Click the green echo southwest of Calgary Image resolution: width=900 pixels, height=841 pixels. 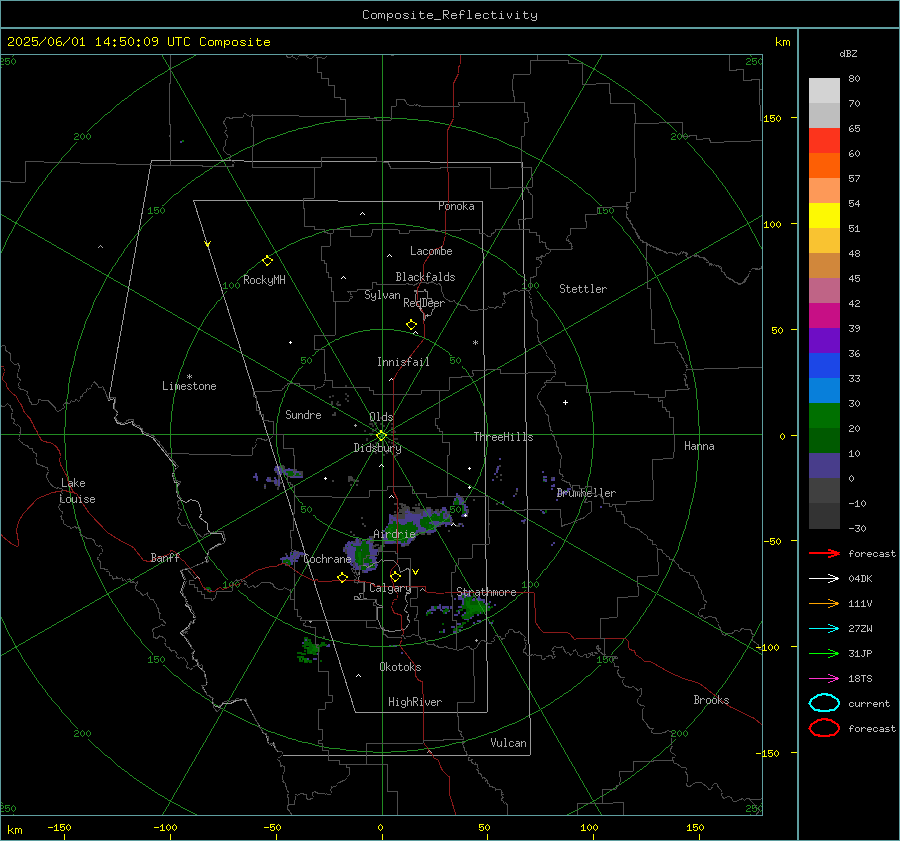coord(311,649)
